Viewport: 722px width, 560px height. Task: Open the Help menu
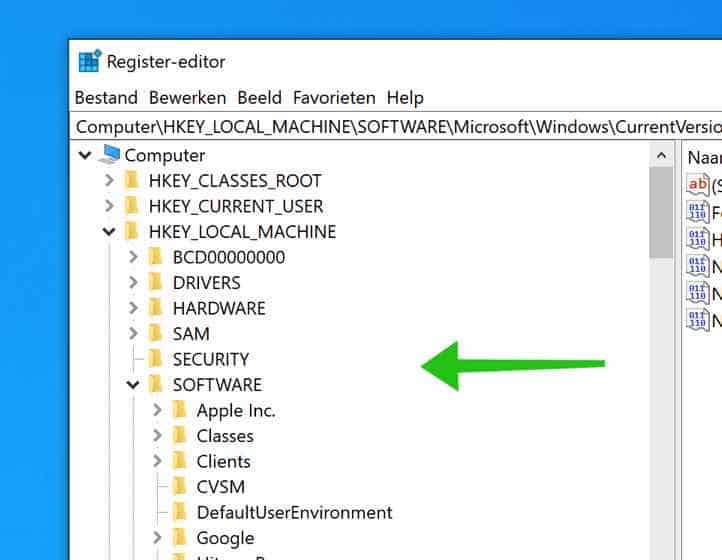(405, 98)
